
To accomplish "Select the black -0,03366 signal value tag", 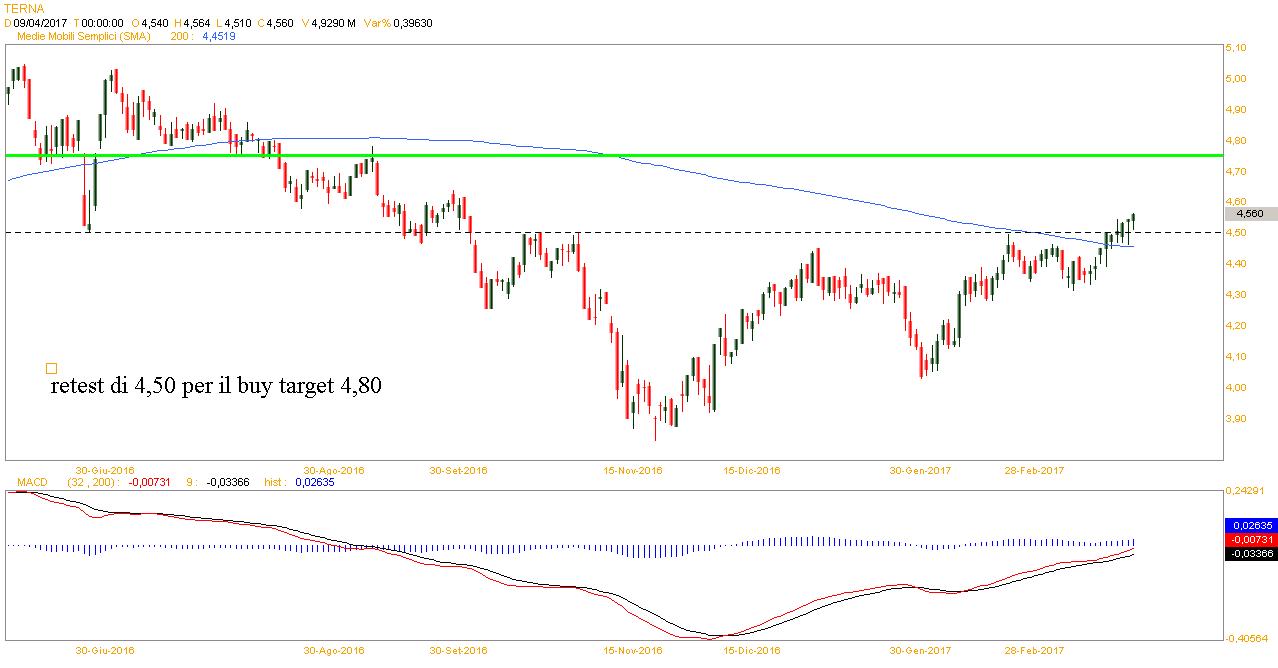I will (1249, 554).
